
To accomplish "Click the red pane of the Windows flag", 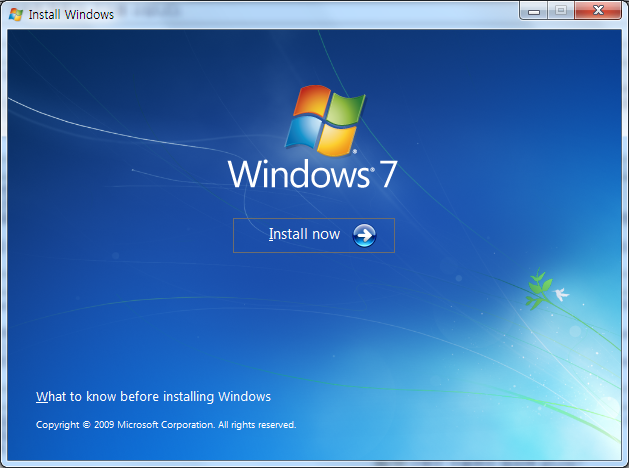I will (x=310, y=105).
